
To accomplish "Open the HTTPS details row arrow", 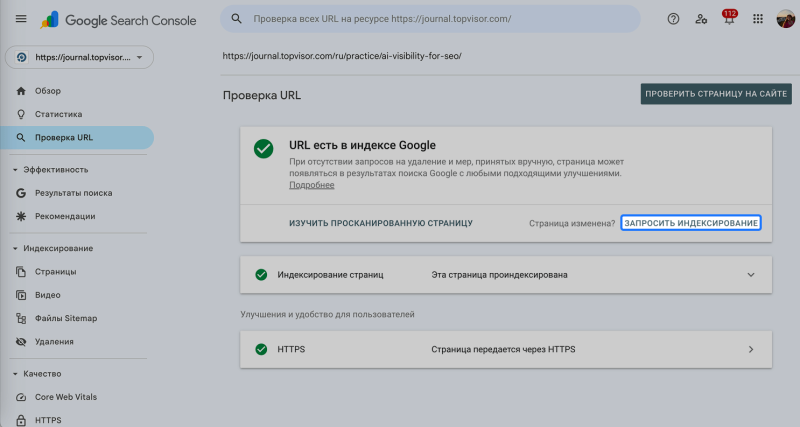I will (751, 349).
